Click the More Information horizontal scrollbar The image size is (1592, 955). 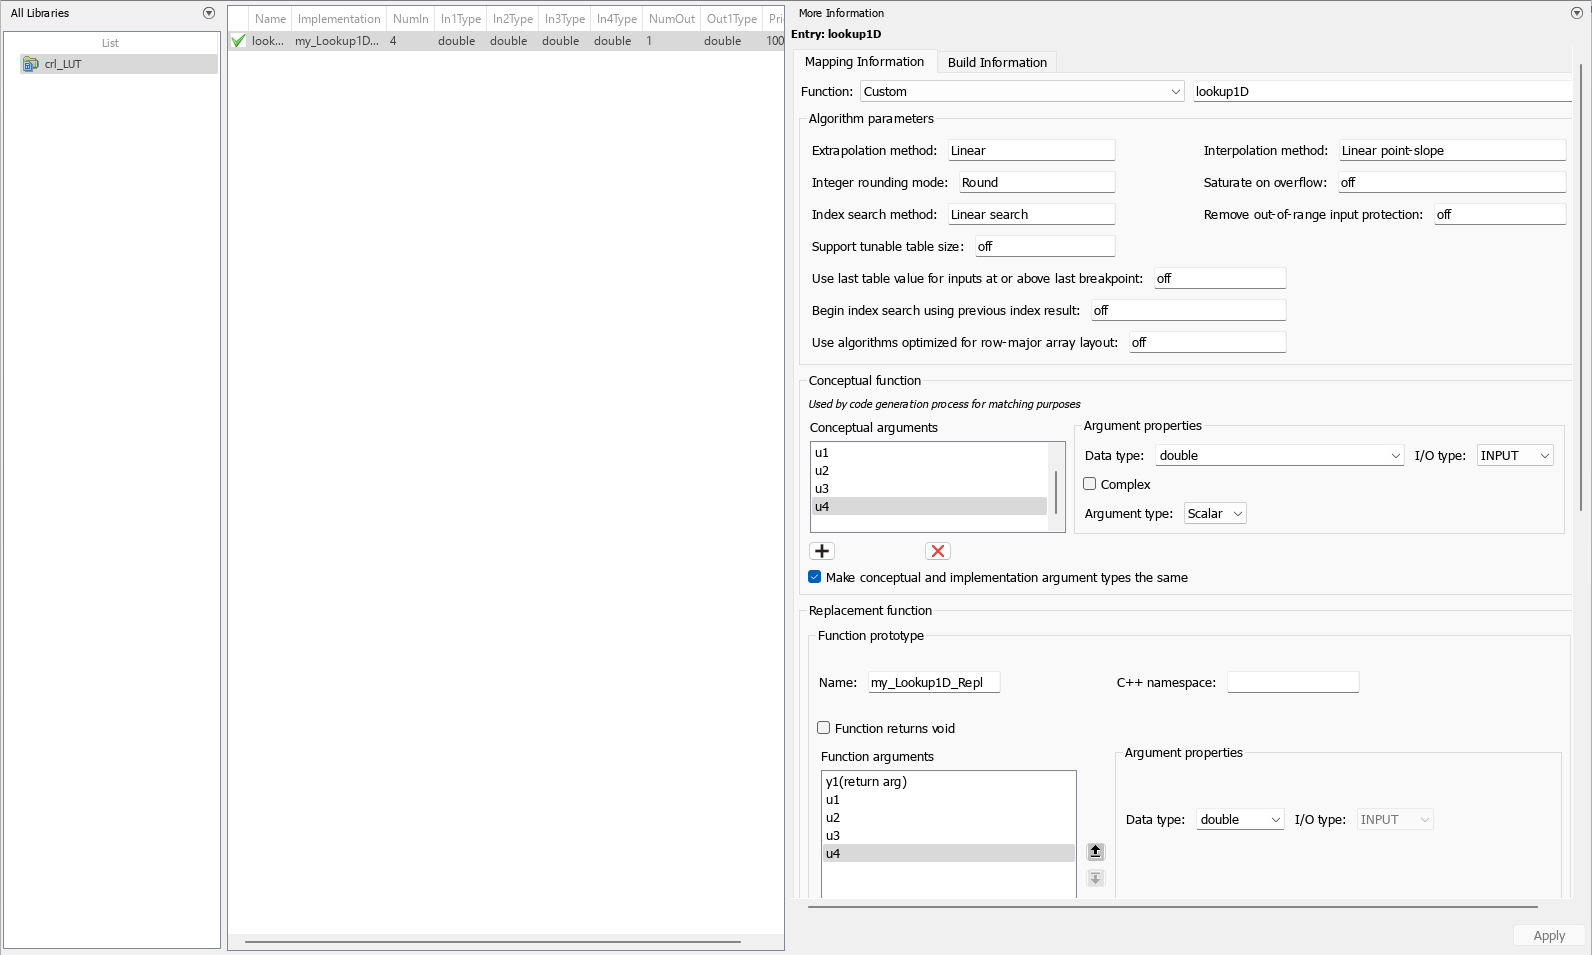coord(1172,907)
